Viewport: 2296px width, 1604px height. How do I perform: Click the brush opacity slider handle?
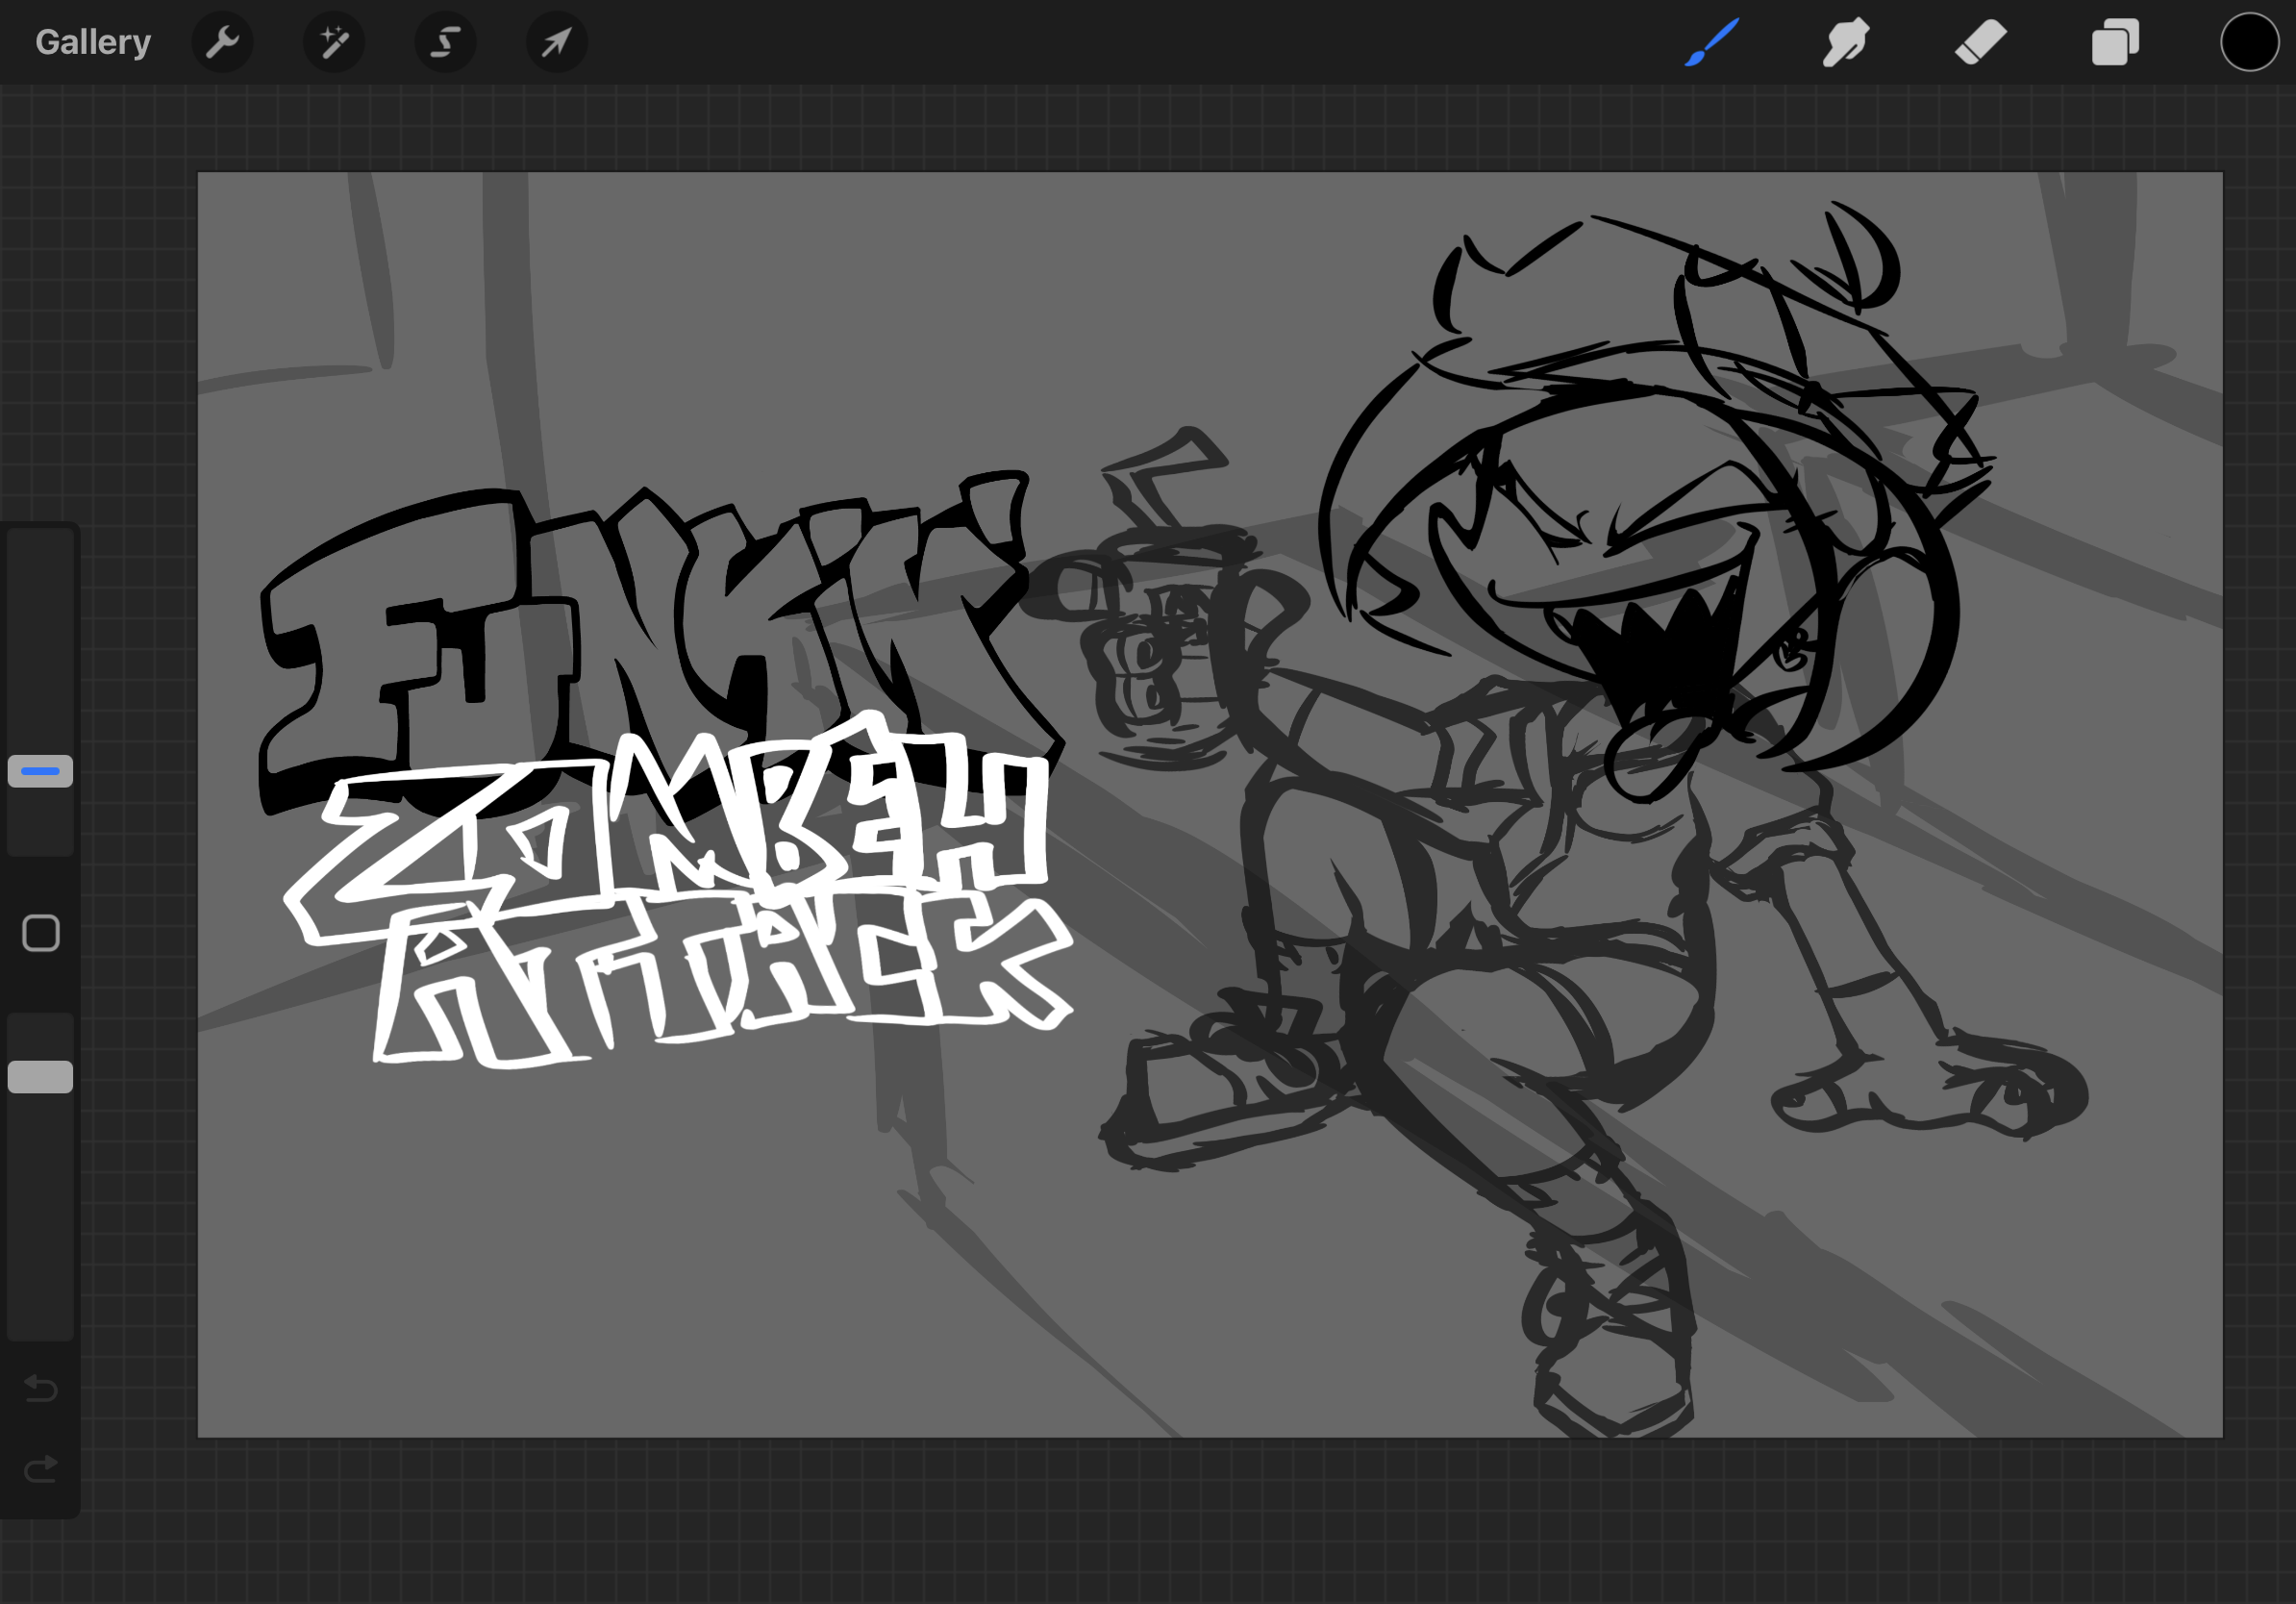(x=40, y=1077)
